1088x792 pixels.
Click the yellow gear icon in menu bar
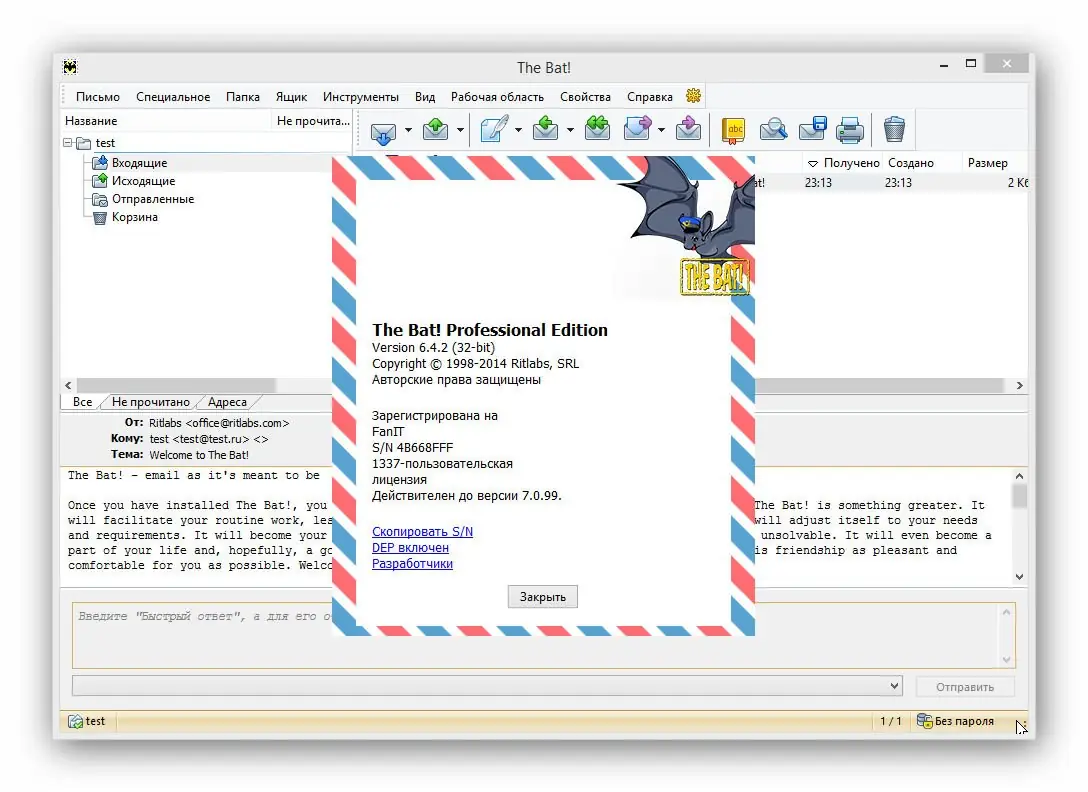[x=693, y=96]
